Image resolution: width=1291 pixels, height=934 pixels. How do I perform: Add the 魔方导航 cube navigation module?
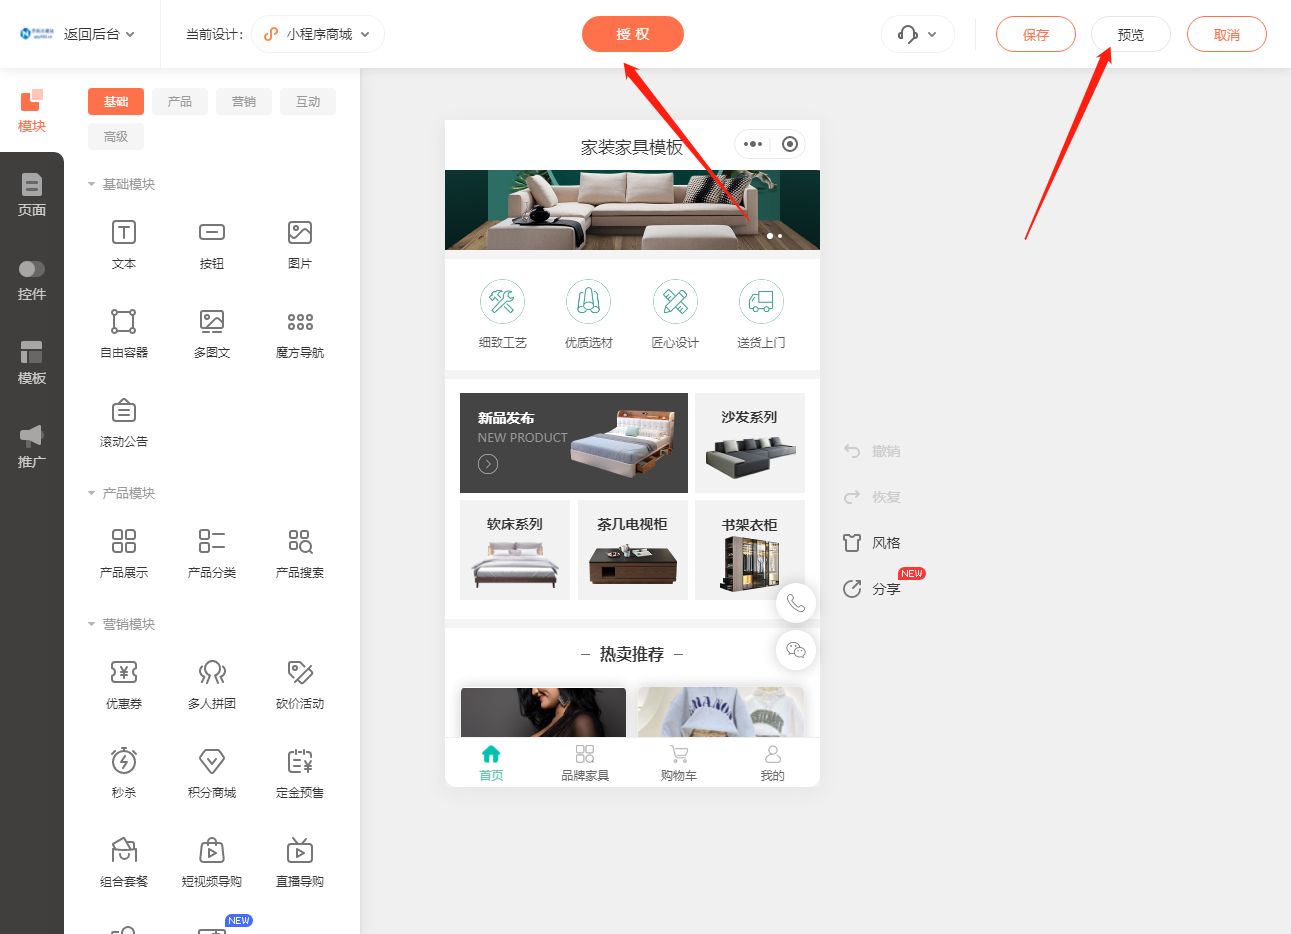pos(300,334)
